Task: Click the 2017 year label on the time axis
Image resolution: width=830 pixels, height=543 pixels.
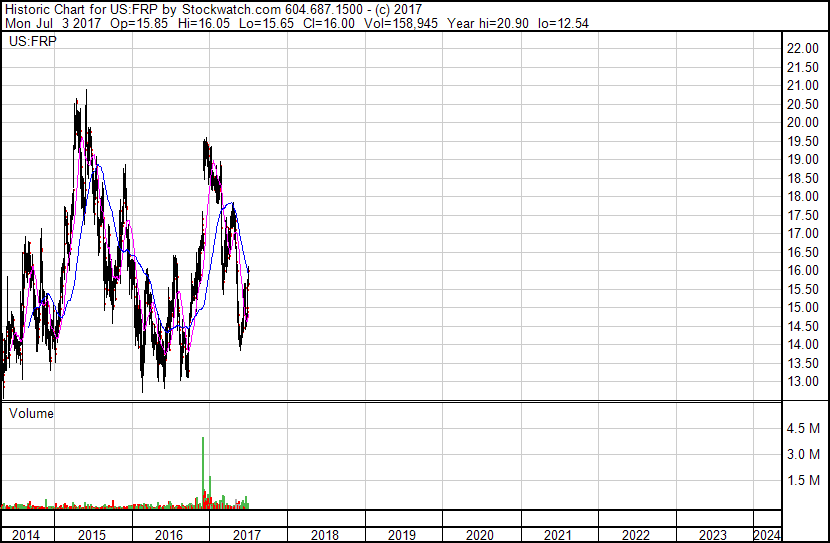Action: [247, 535]
